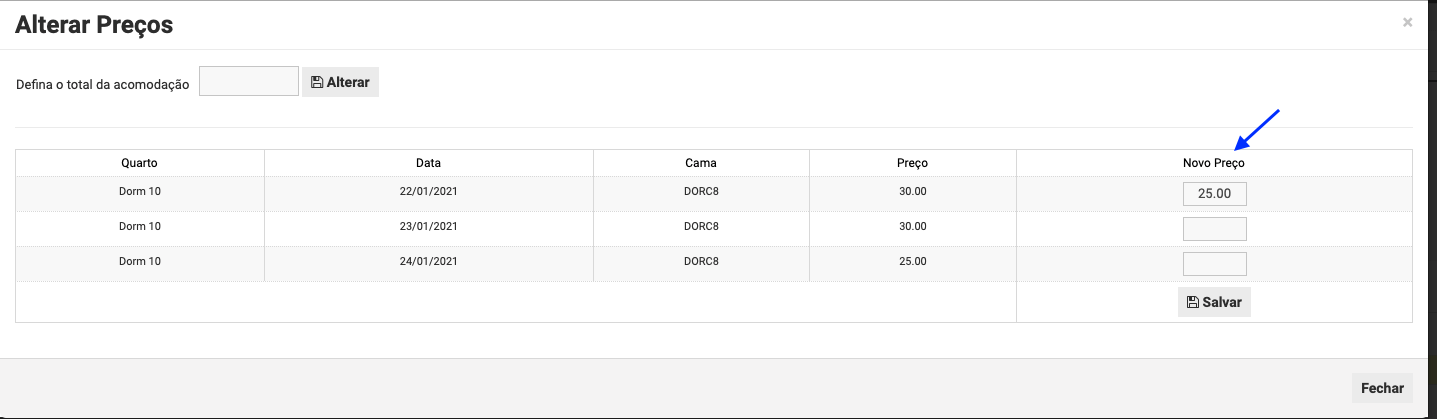Click the Novo Preço field showing 25.00
The width and height of the screenshot is (1437, 419).
coord(1214,193)
